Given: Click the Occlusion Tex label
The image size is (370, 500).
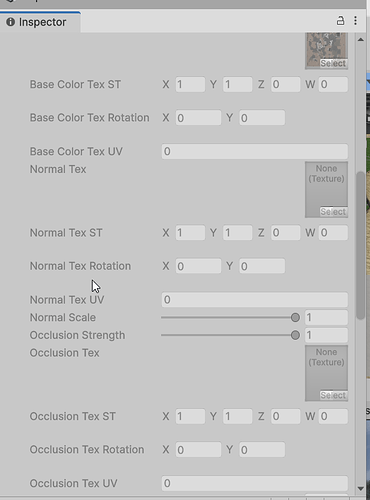Looking at the screenshot, I should 64,353.
